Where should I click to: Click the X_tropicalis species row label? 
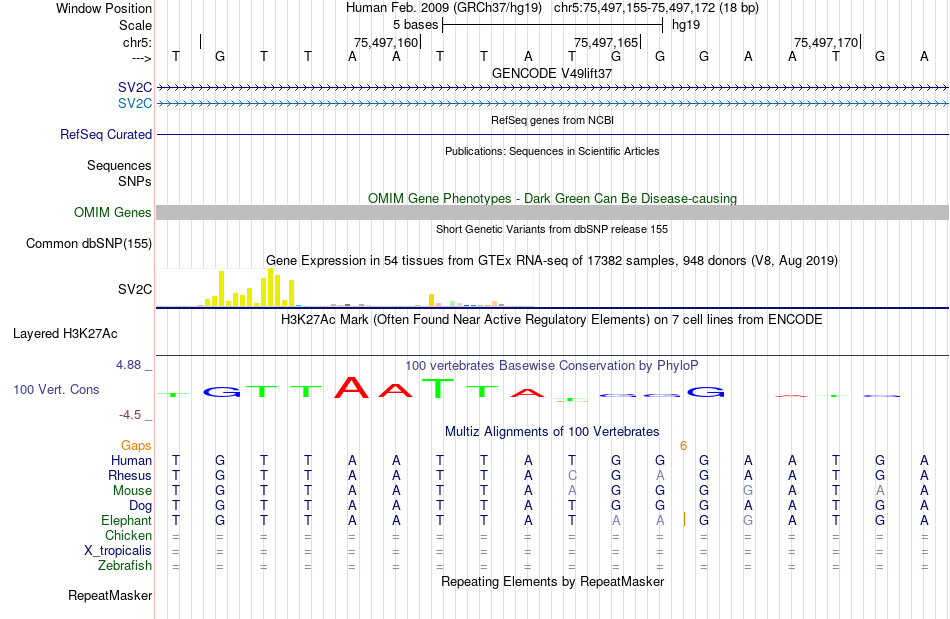click(x=118, y=551)
